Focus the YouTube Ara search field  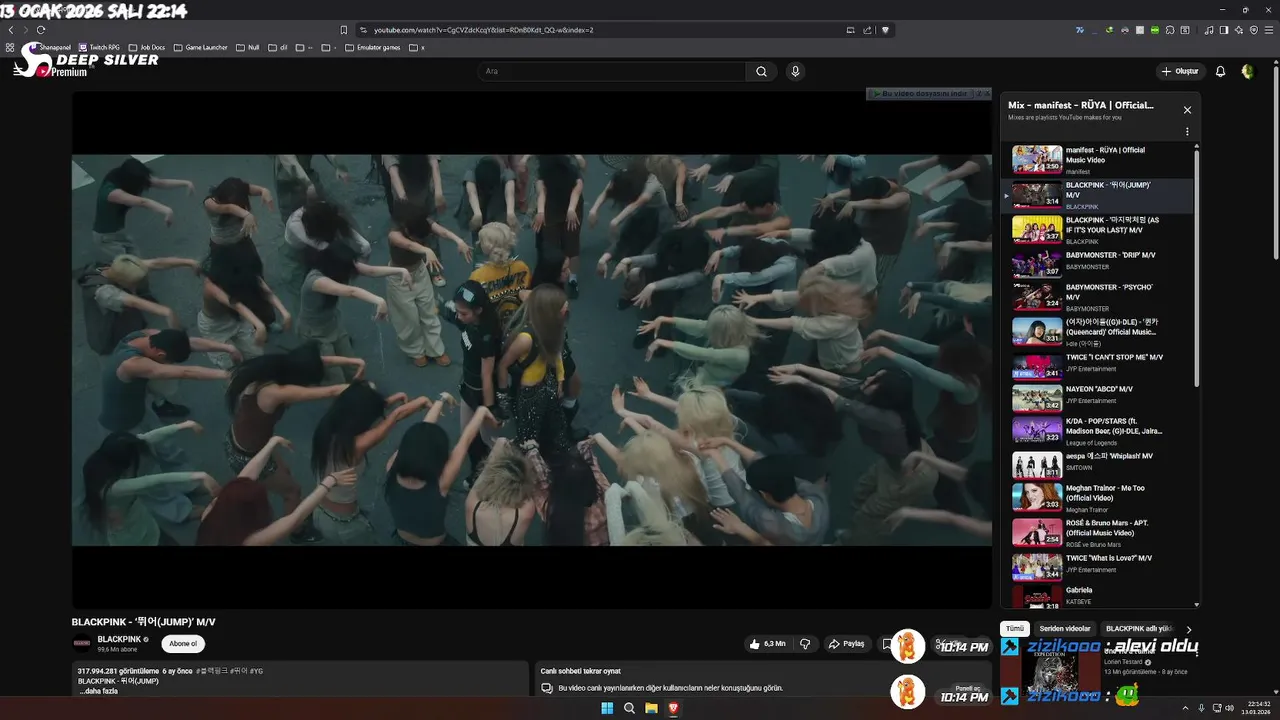point(612,71)
